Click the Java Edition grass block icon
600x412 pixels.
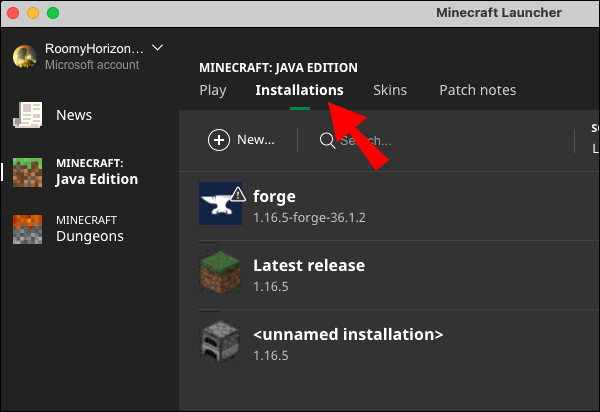(x=28, y=172)
